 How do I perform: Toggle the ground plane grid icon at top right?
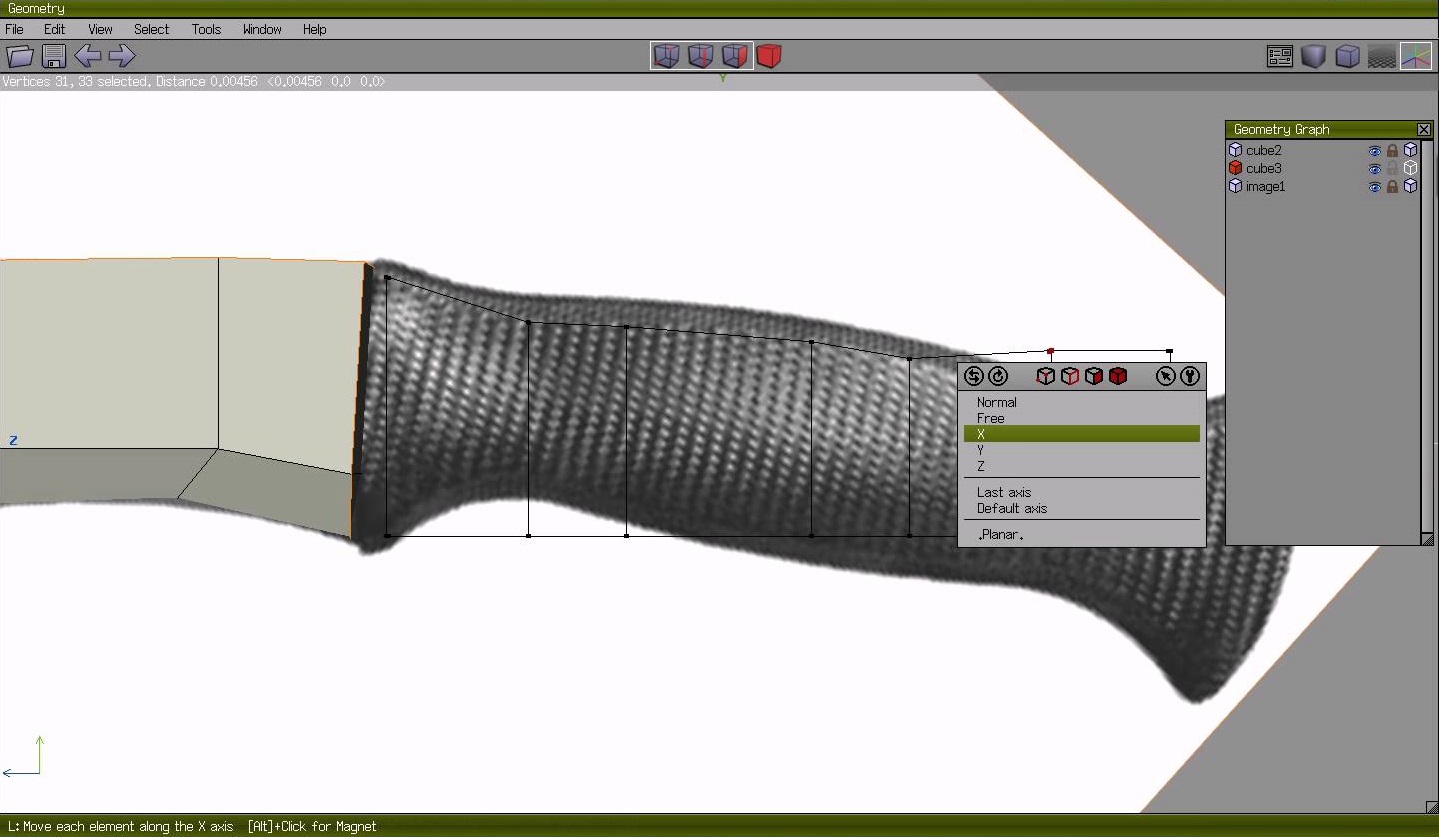click(x=1382, y=56)
